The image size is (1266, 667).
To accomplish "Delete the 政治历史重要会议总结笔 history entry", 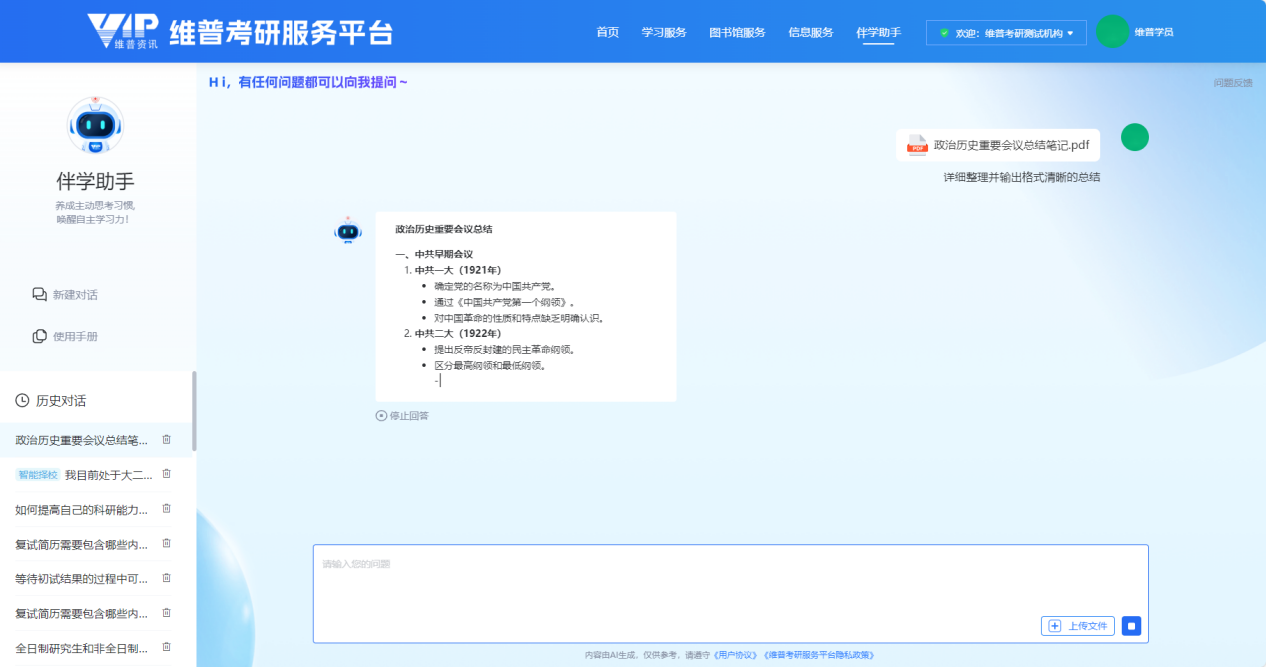I will pos(167,440).
